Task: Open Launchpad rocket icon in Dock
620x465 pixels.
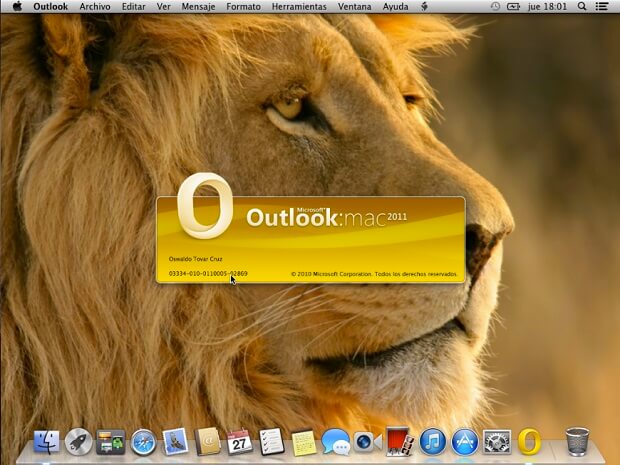Action: pyautogui.click(x=78, y=442)
